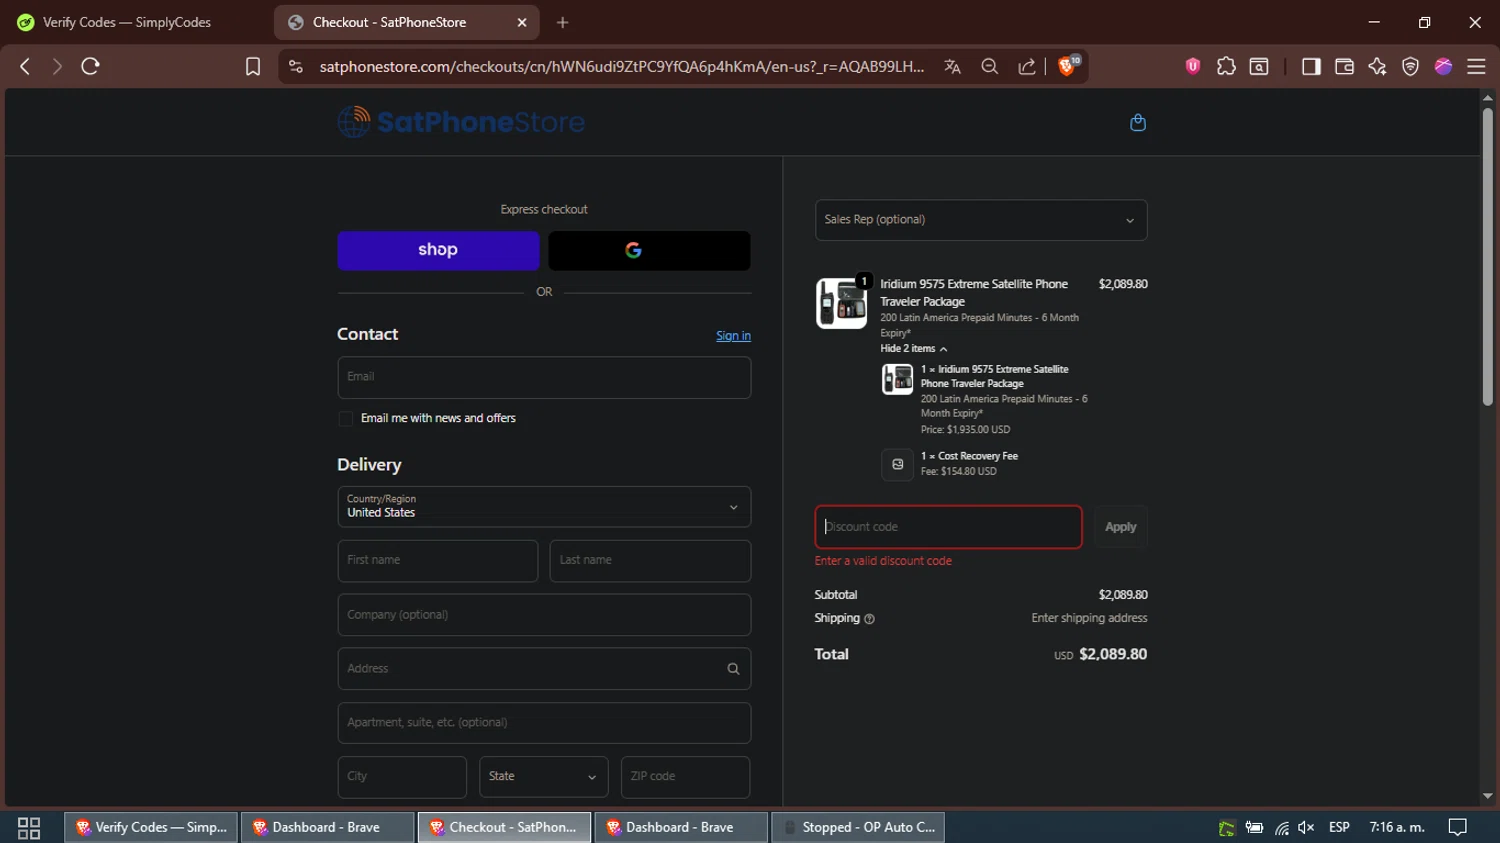Focus the Apartment, suite field

544,723
